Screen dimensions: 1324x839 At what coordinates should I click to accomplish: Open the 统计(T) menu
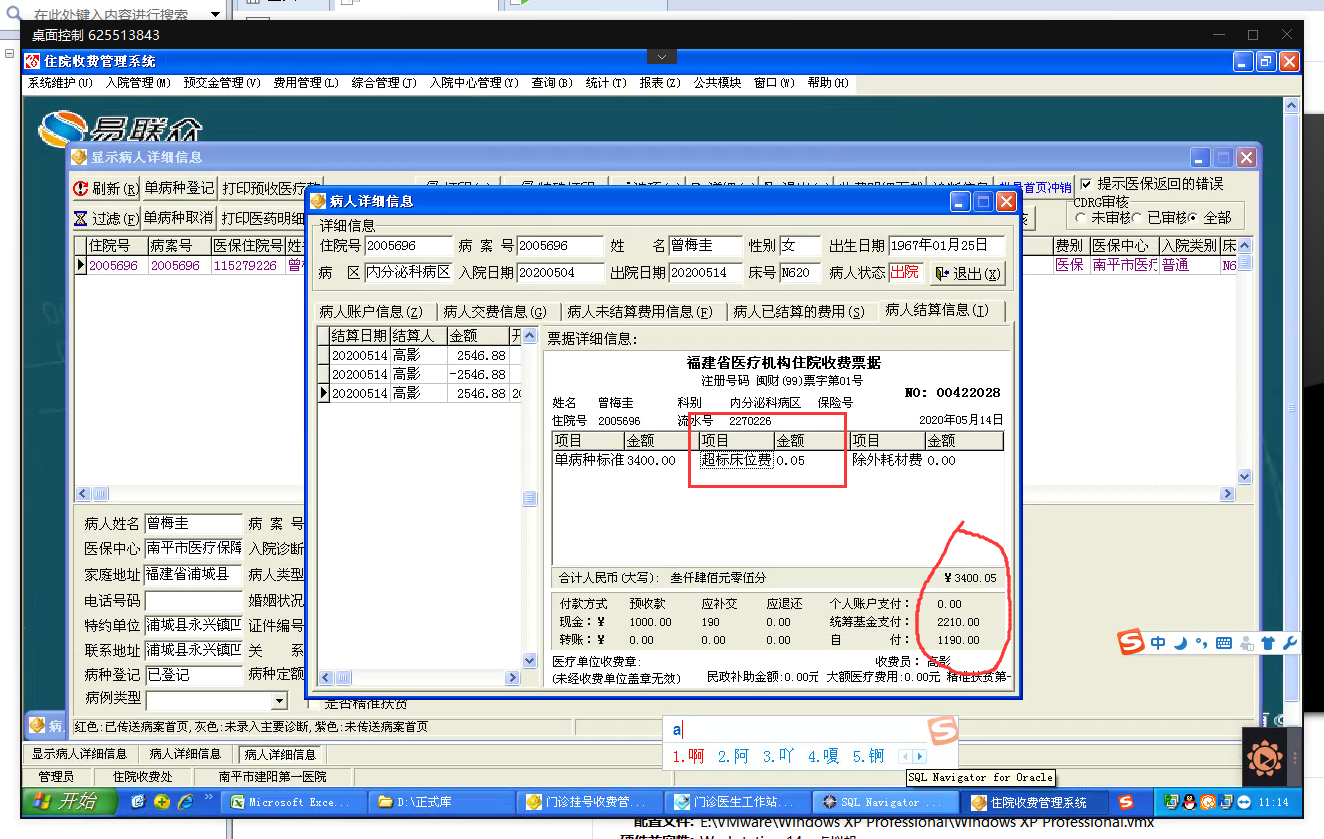pos(606,83)
